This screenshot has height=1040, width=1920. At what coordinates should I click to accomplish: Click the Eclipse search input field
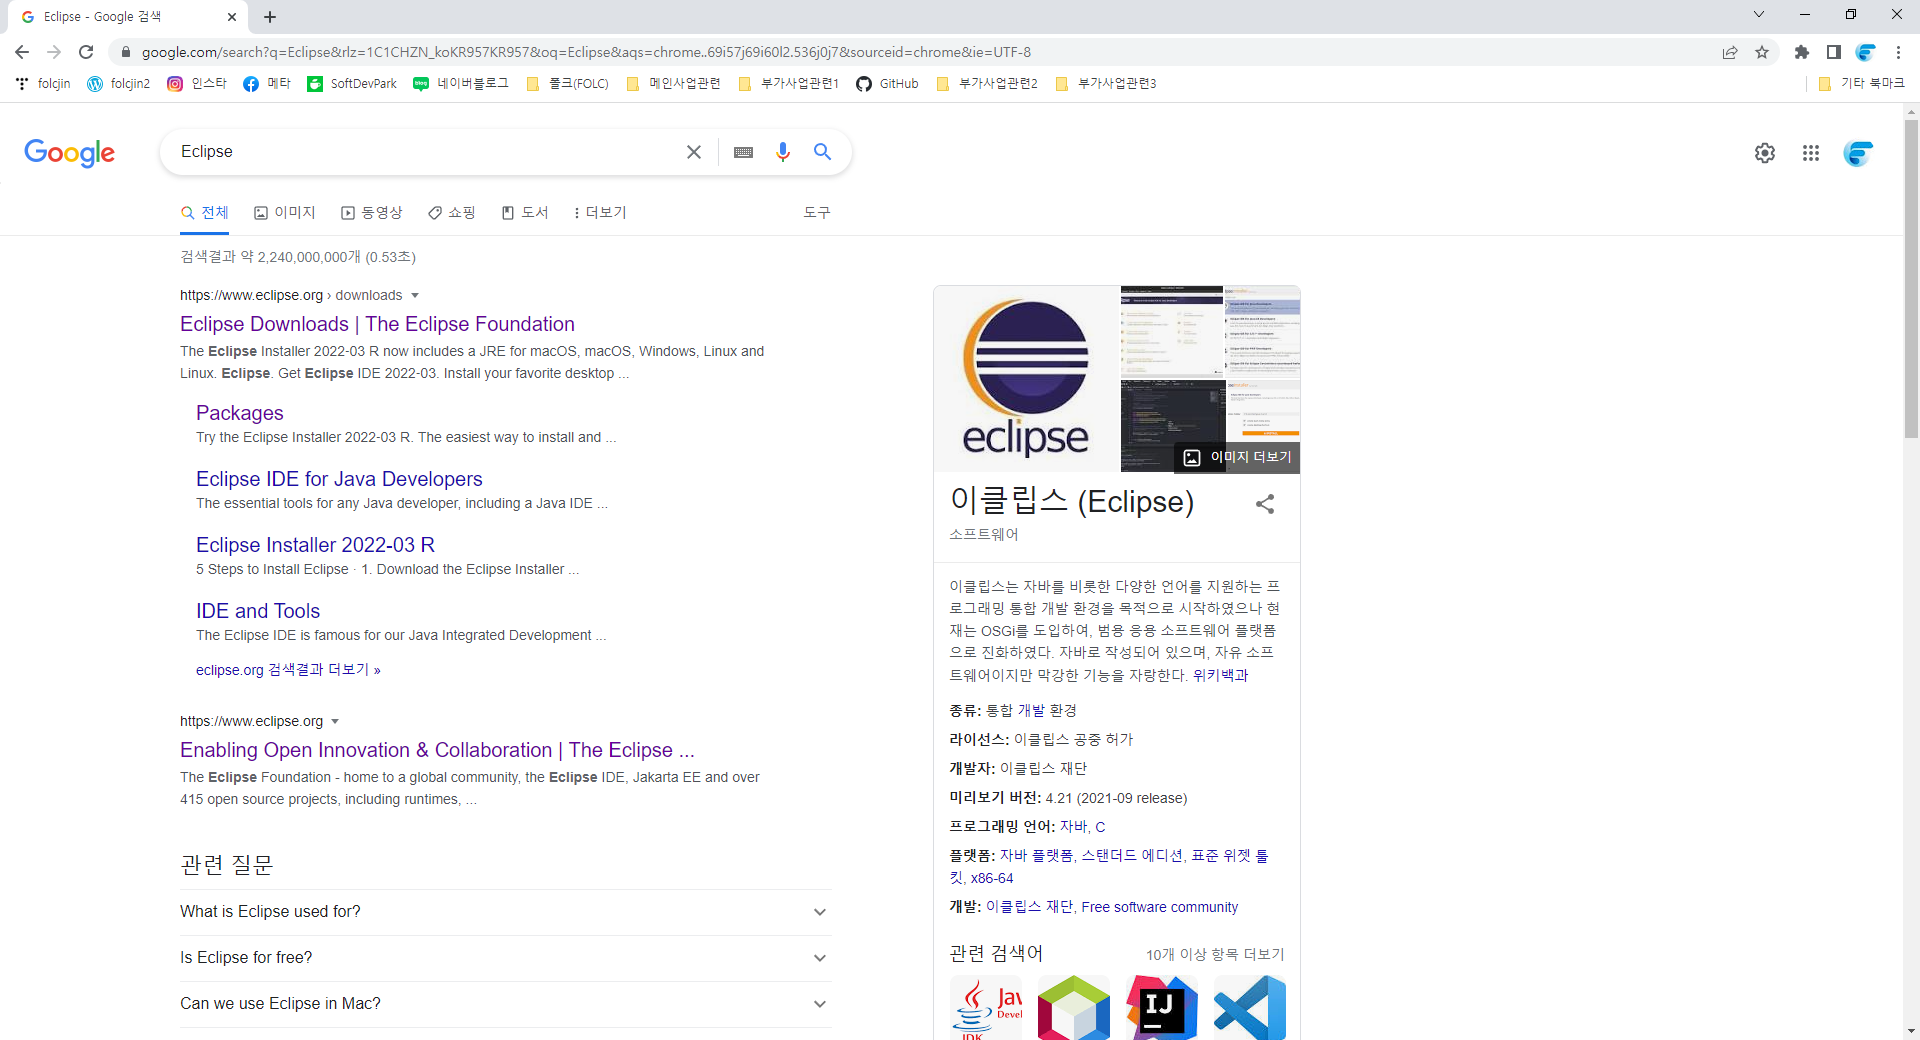click(x=425, y=152)
